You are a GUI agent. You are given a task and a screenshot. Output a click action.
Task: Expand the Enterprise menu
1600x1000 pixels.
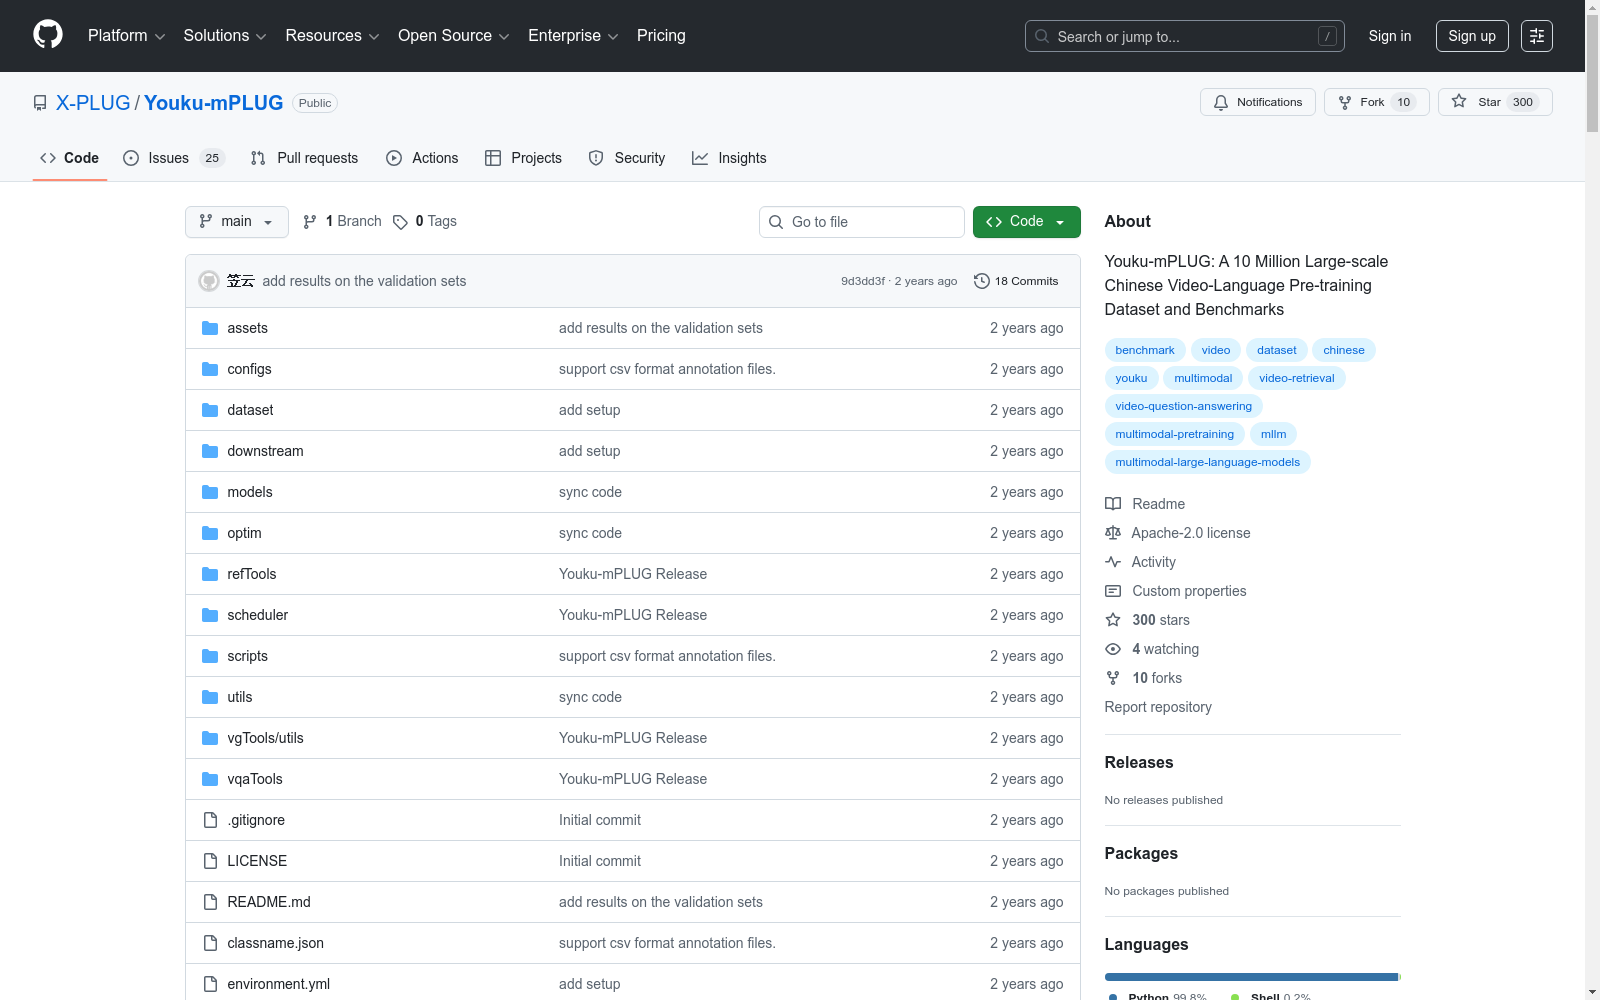(x=573, y=36)
